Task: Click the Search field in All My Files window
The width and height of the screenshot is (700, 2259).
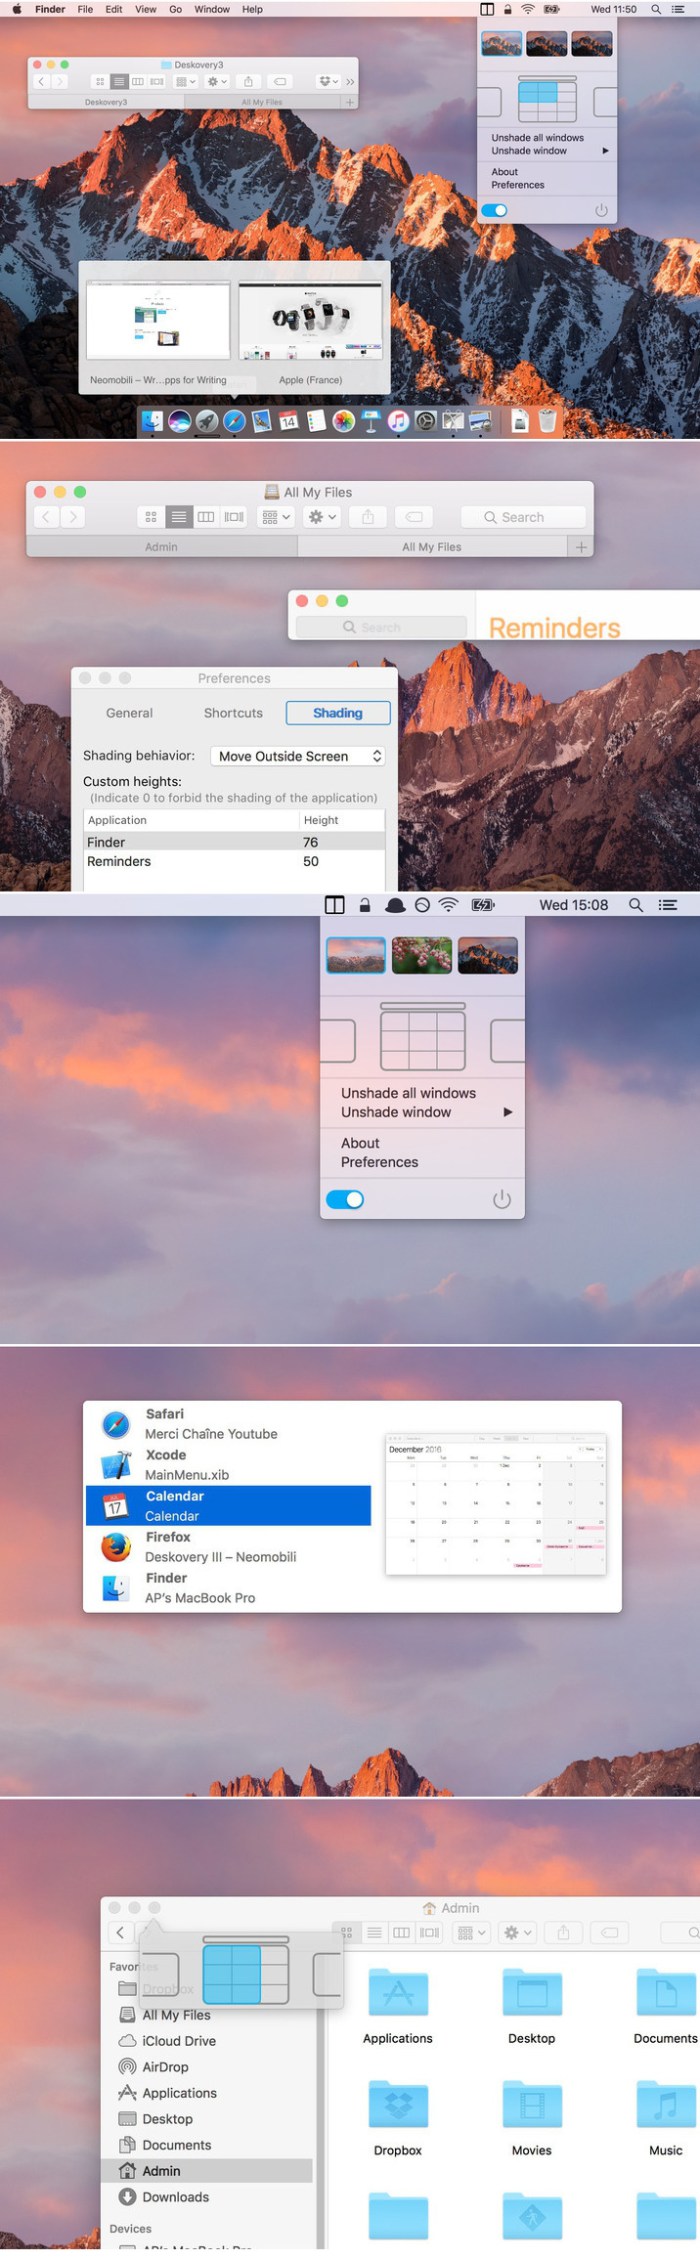Action: (x=523, y=517)
